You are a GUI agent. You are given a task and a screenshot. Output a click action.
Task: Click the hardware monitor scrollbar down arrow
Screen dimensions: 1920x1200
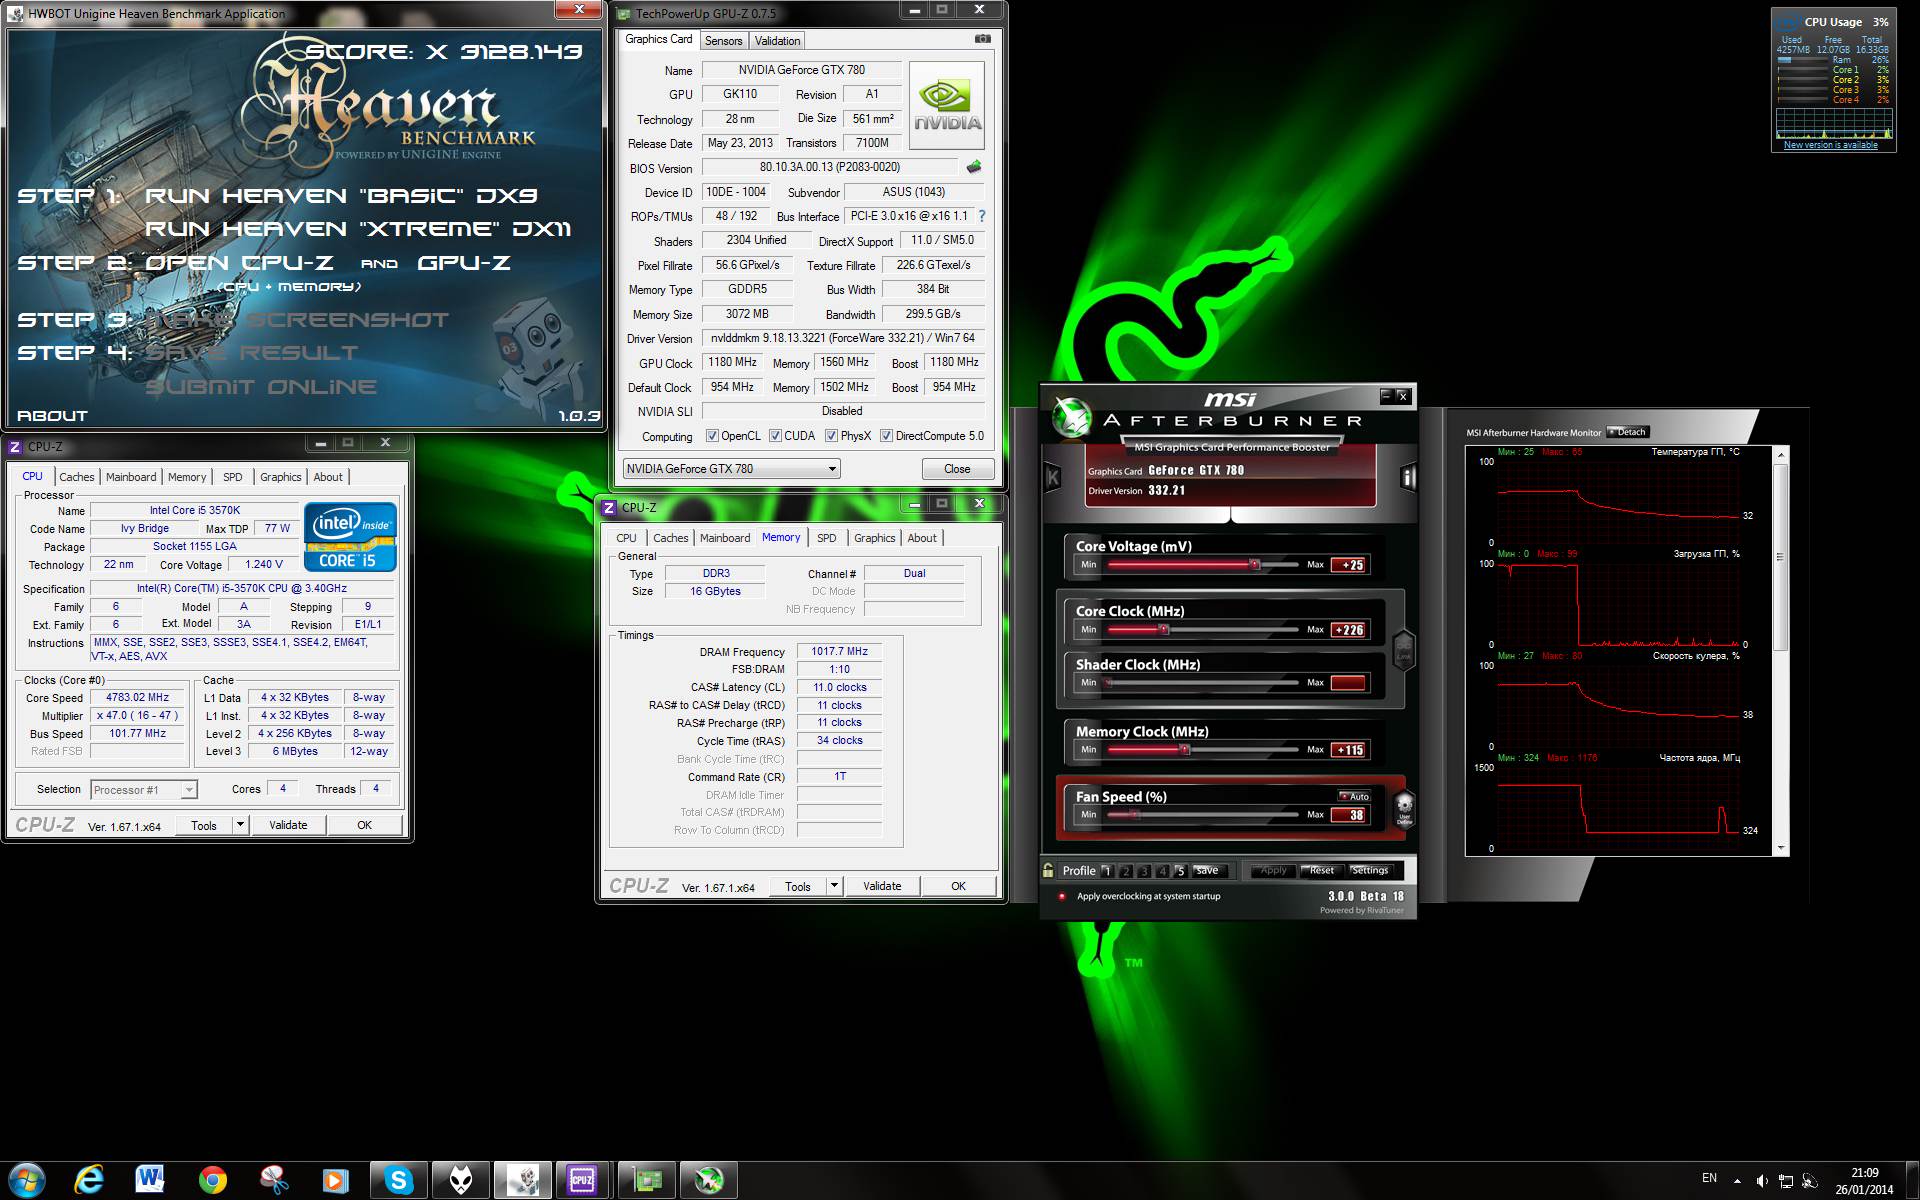(x=1780, y=849)
